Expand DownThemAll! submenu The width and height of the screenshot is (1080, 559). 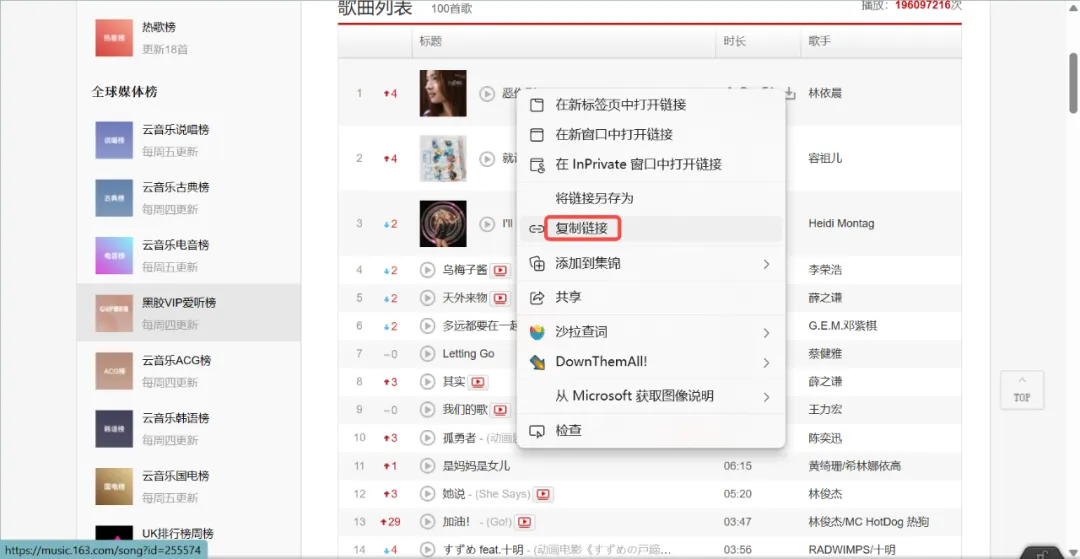(x=650, y=362)
